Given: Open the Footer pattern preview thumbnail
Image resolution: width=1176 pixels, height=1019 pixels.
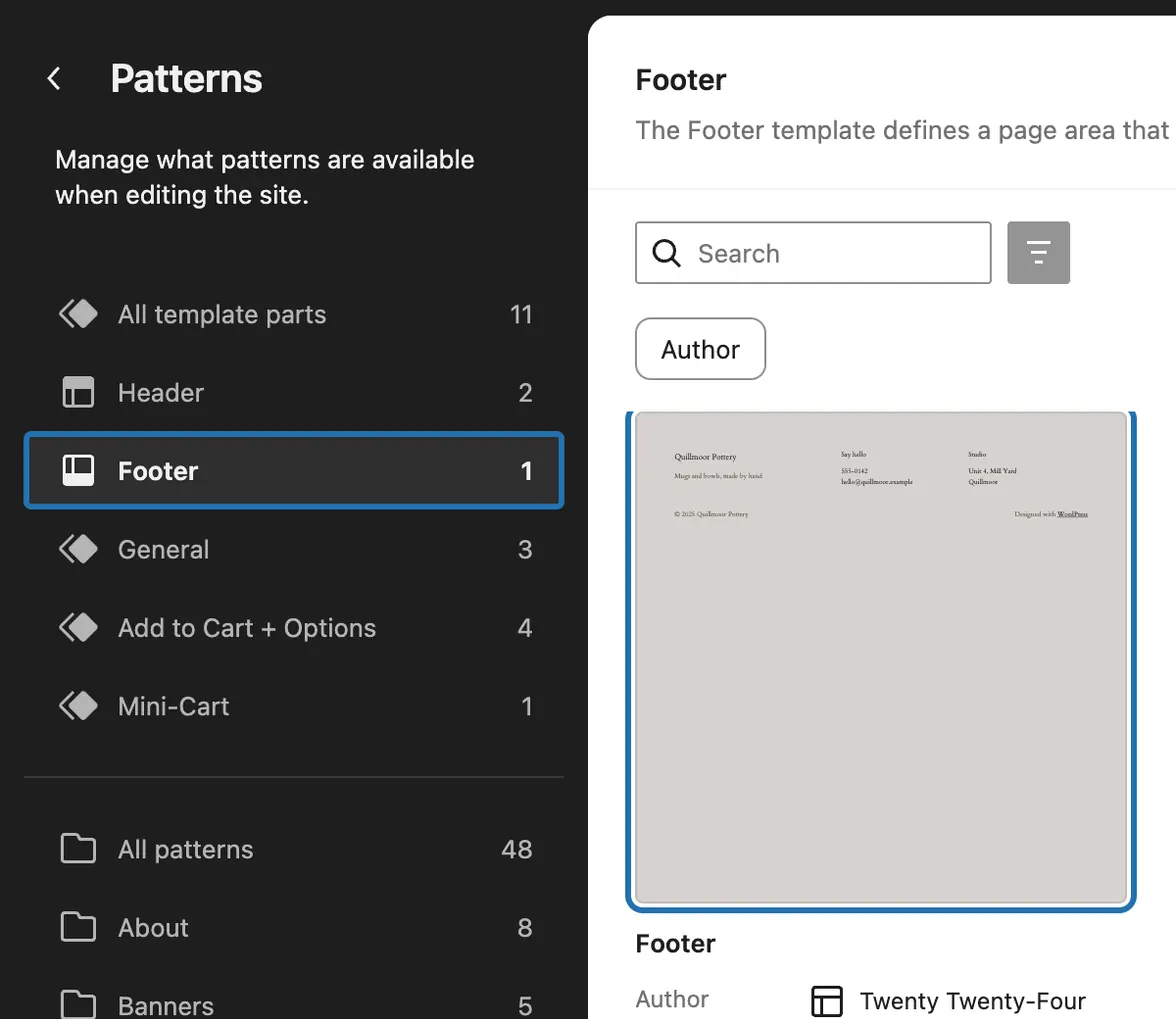Looking at the screenshot, I should click(x=880, y=658).
